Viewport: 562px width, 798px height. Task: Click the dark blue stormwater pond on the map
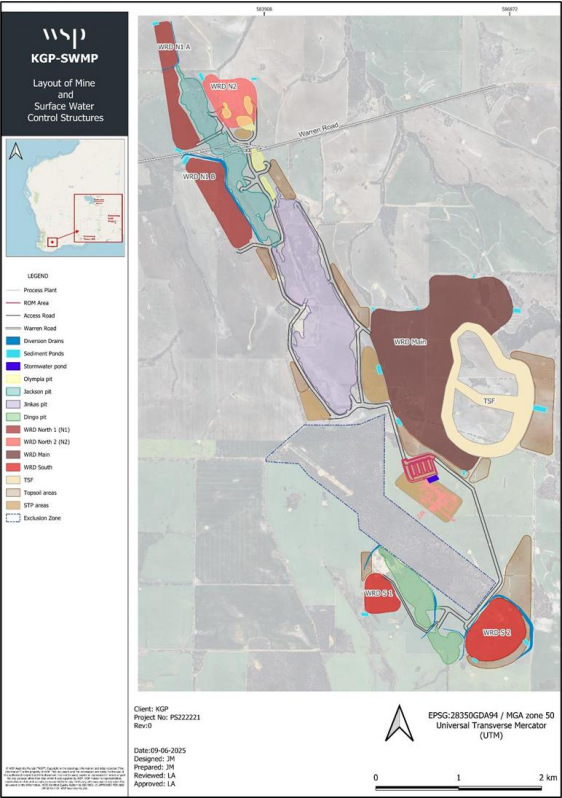point(433,479)
